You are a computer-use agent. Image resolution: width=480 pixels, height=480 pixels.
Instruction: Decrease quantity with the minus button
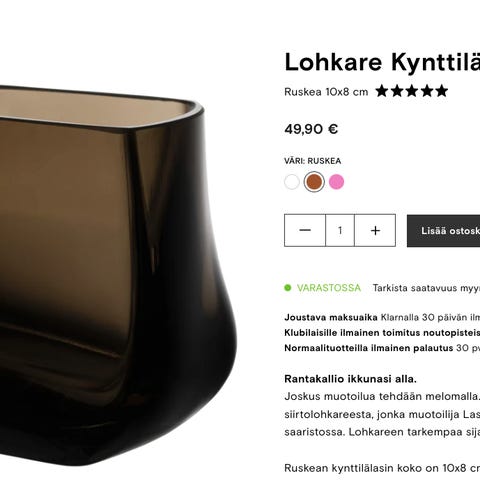(305, 230)
